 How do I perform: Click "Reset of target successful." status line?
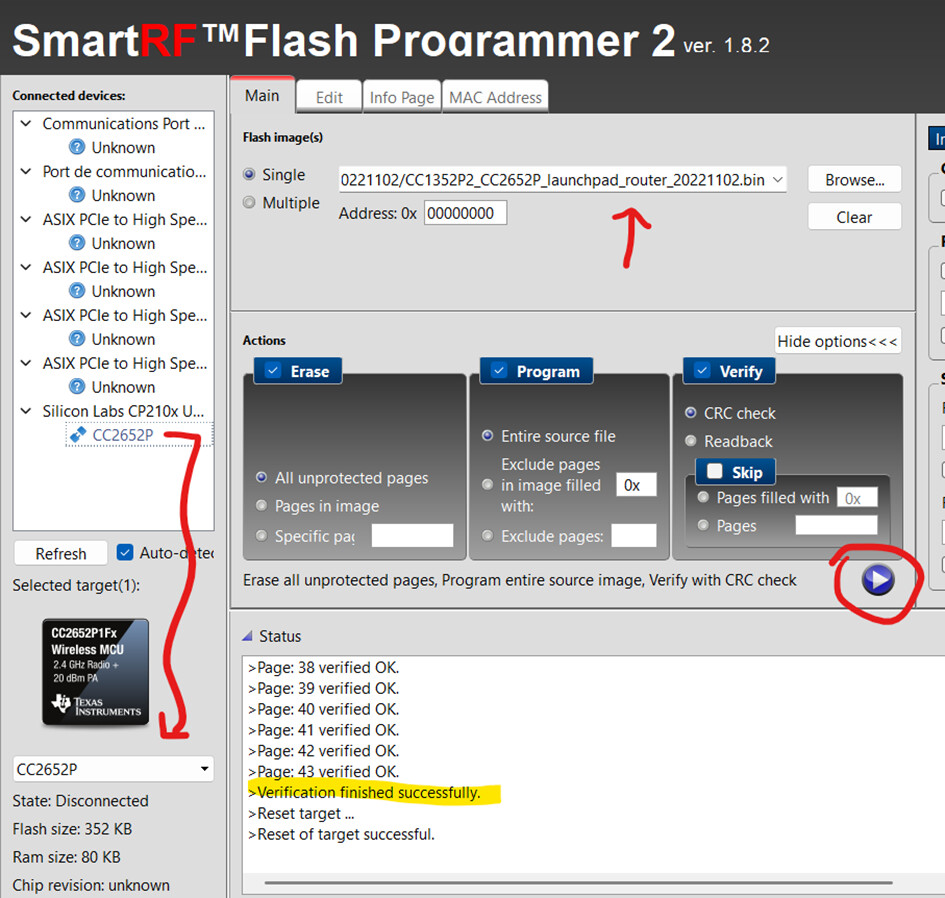click(341, 834)
